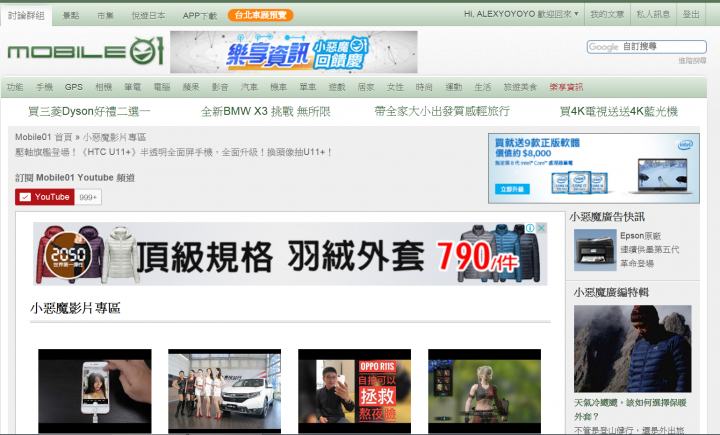Image resolution: width=720 pixels, height=435 pixels.
Task: Open the 時尚 menu
Action: [x=424, y=87]
